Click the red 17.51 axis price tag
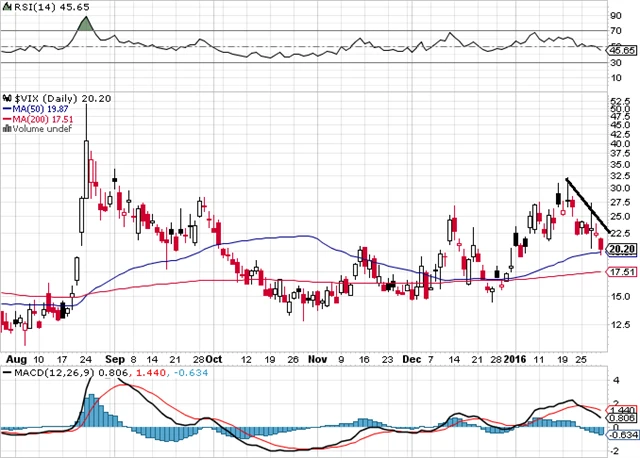 point(622,272)
